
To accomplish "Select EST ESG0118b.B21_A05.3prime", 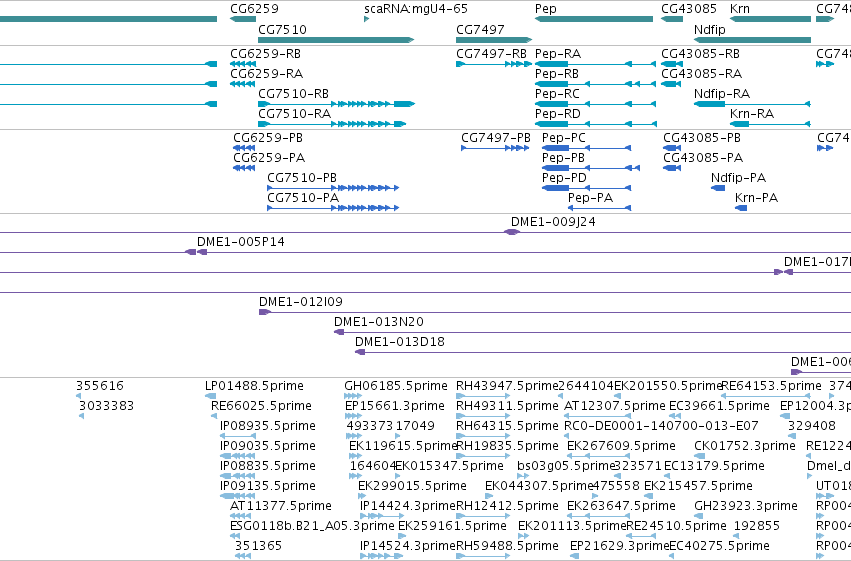I will coord(312,526).
